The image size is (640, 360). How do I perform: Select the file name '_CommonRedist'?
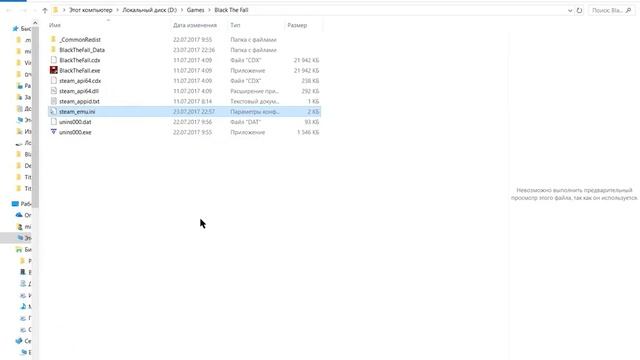(x=80, y=40)
